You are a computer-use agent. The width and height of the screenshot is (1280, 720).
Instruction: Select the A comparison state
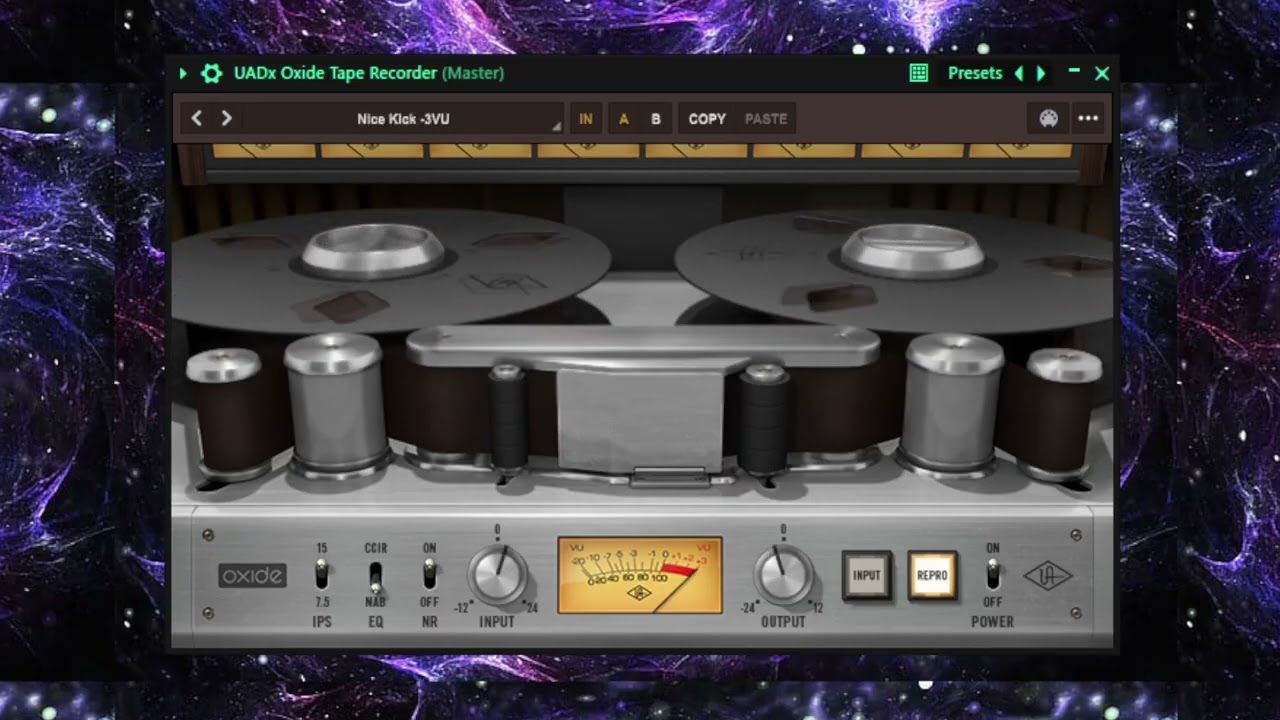tap(624, 119)
